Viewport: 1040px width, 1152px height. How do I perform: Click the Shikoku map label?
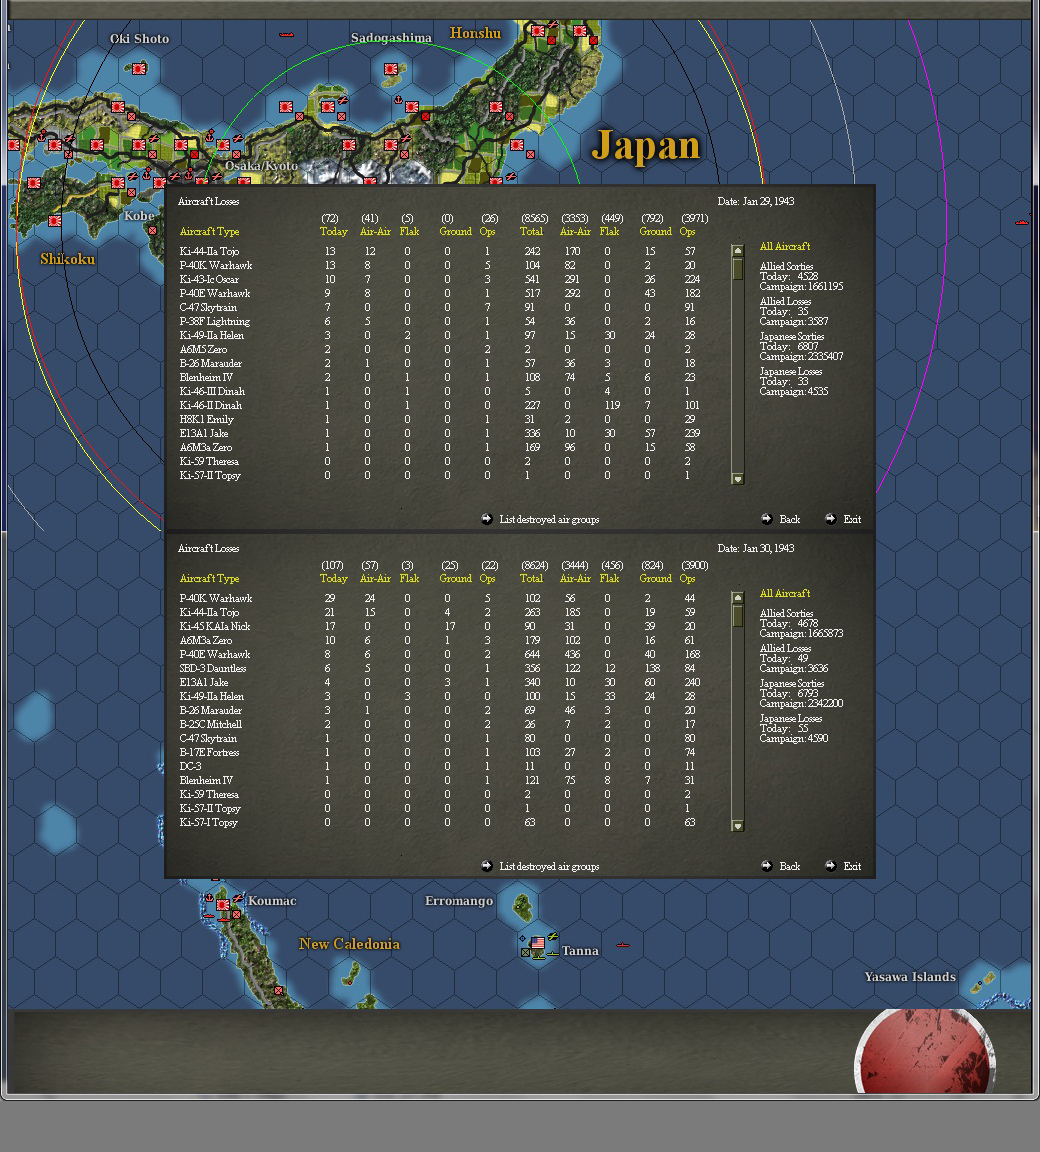click(x=68, y=259)
